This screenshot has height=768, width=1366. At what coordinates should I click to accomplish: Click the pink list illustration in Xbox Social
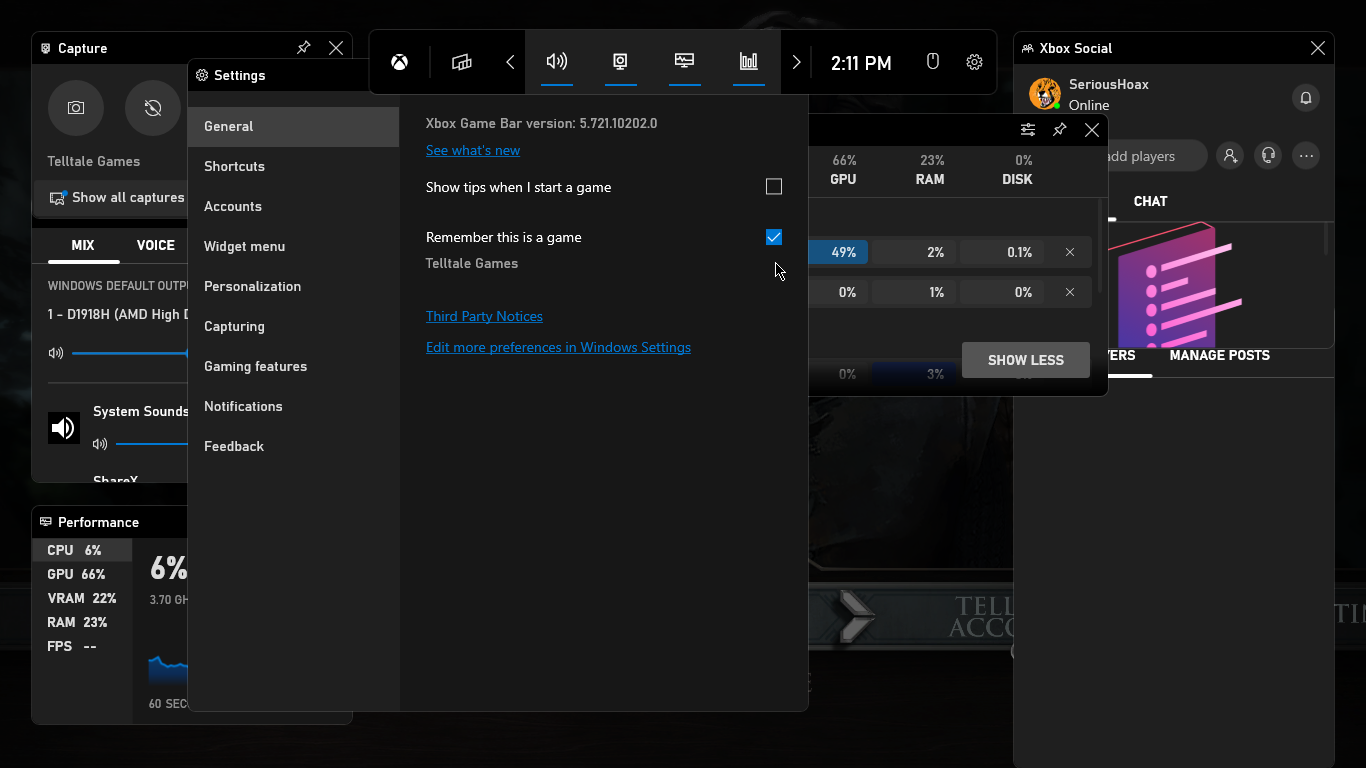click(1174, 284)
